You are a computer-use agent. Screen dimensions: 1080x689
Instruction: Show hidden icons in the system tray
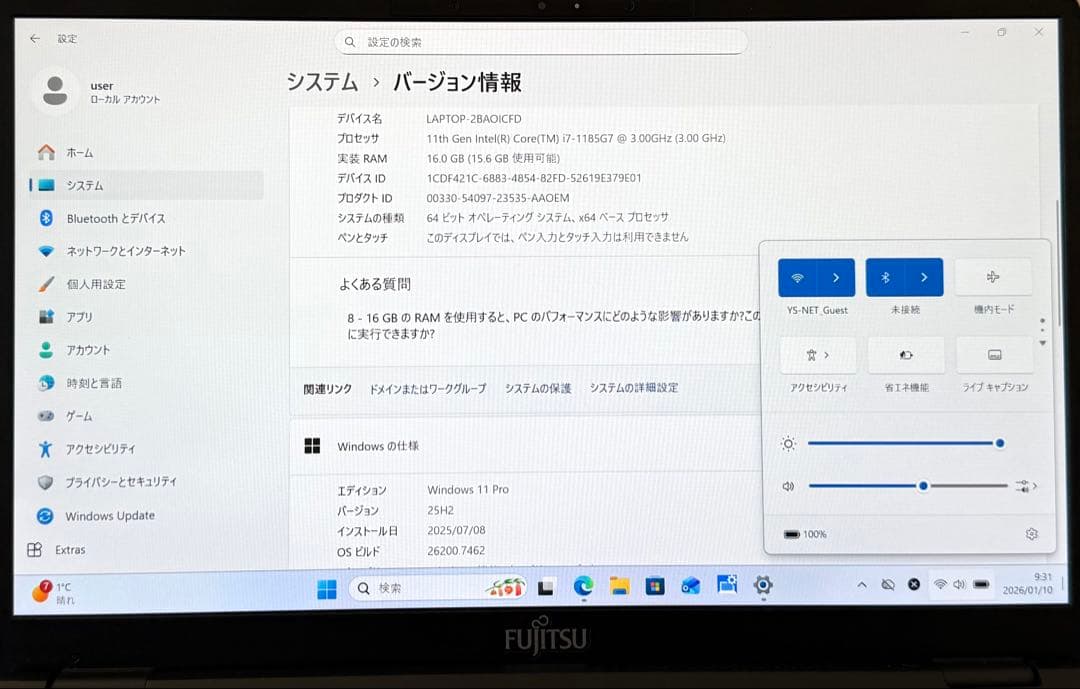861,584
